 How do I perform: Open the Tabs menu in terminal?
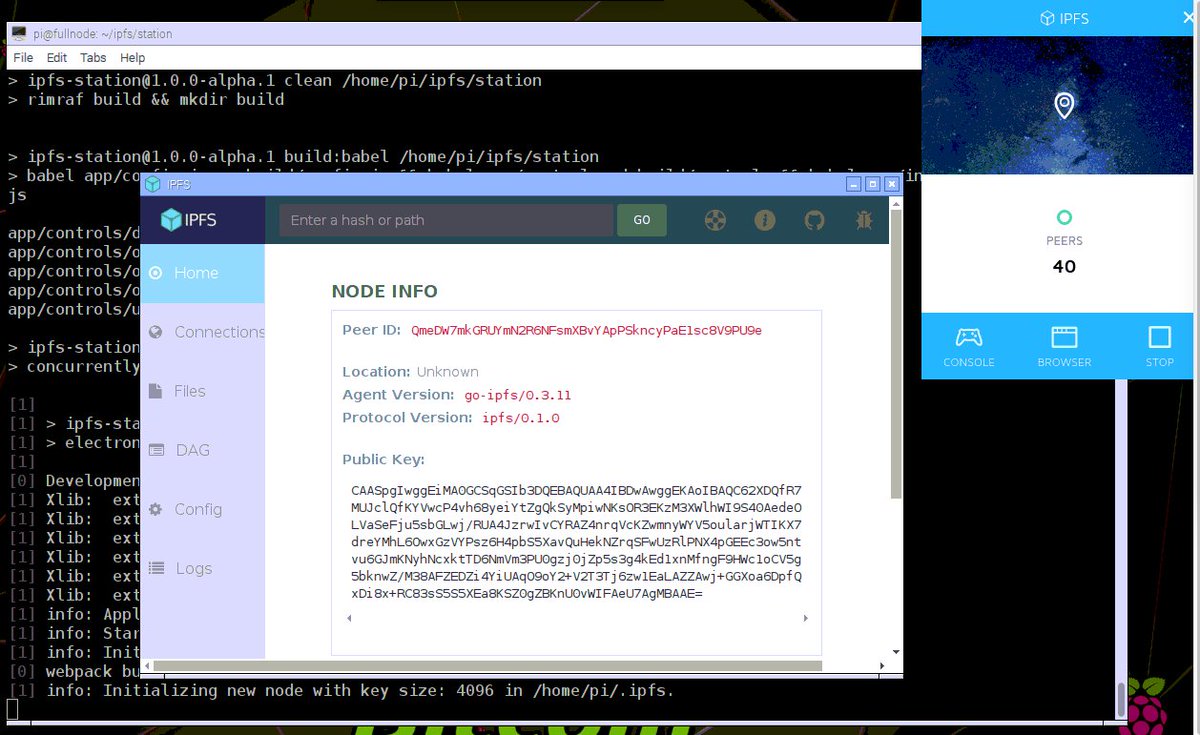(93, 58)
